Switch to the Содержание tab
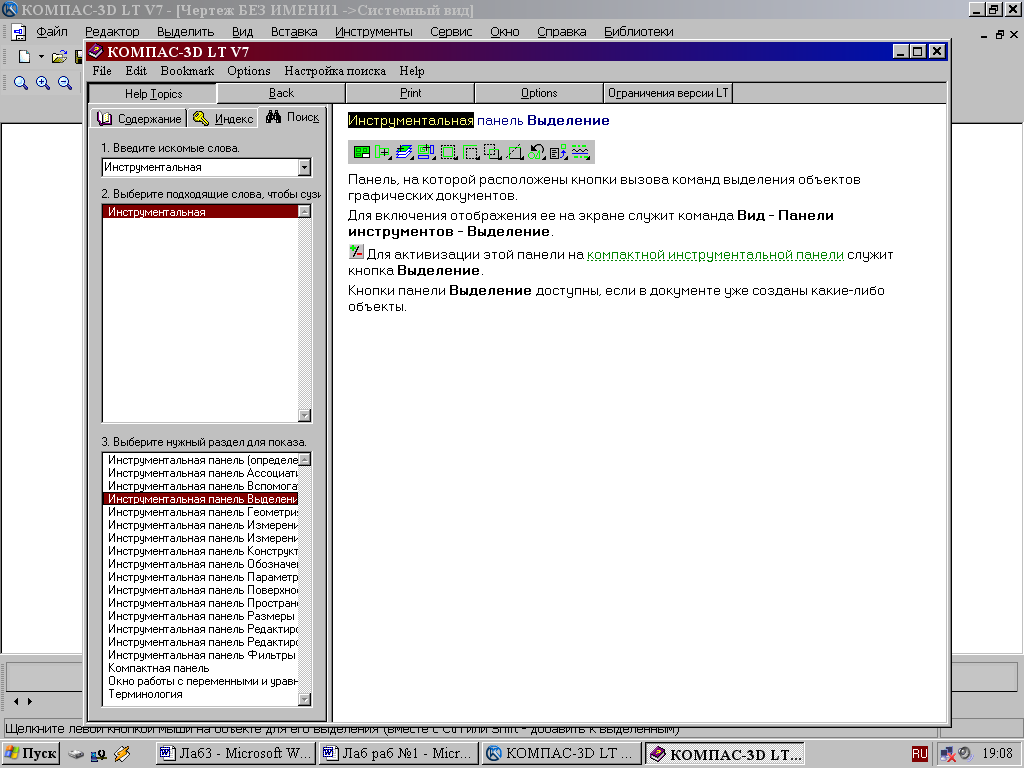The width and height of the screenshot is (1024, 768). (x=139, y=118)
